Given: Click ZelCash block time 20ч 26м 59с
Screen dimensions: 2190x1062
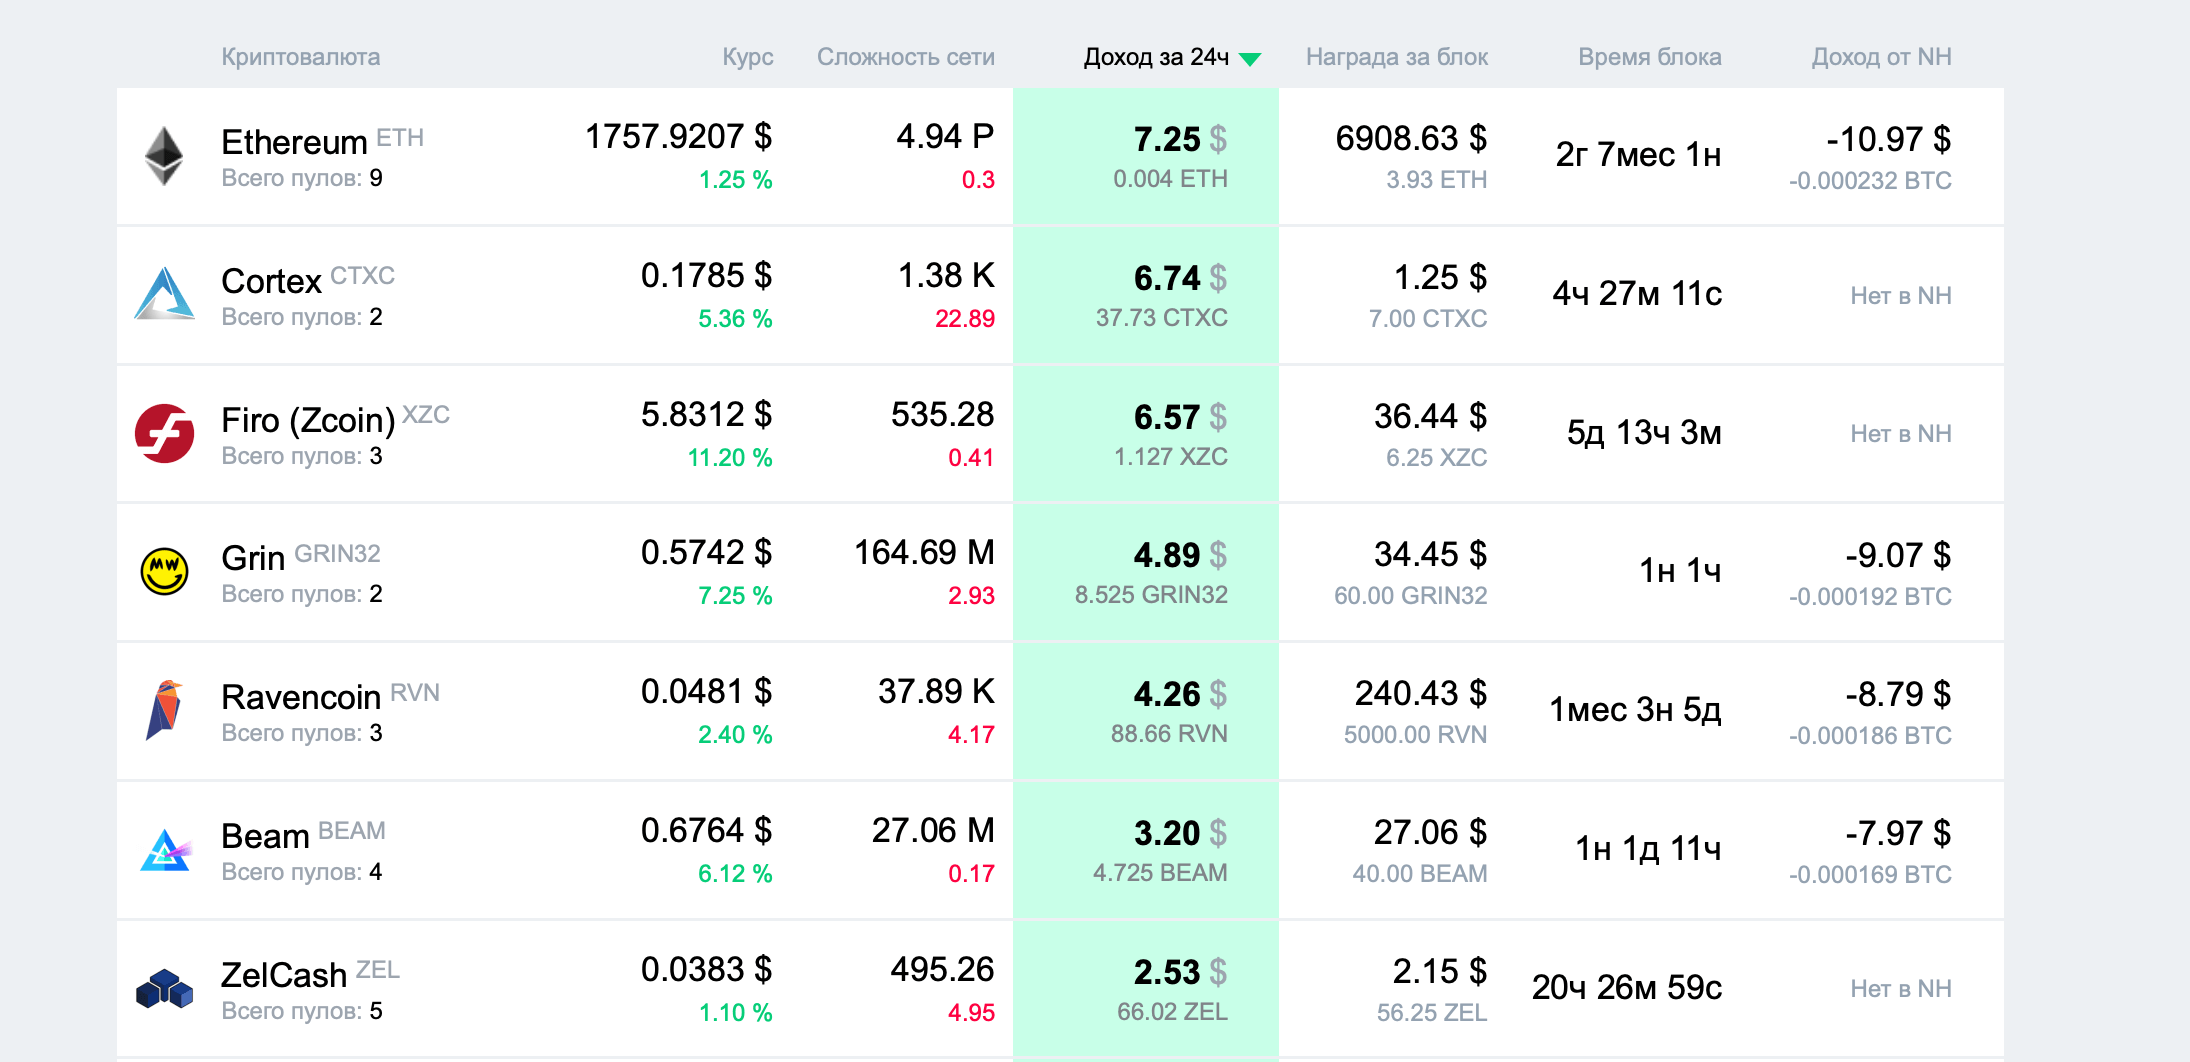Looking at the screenshot, I should pos(1627,987).
